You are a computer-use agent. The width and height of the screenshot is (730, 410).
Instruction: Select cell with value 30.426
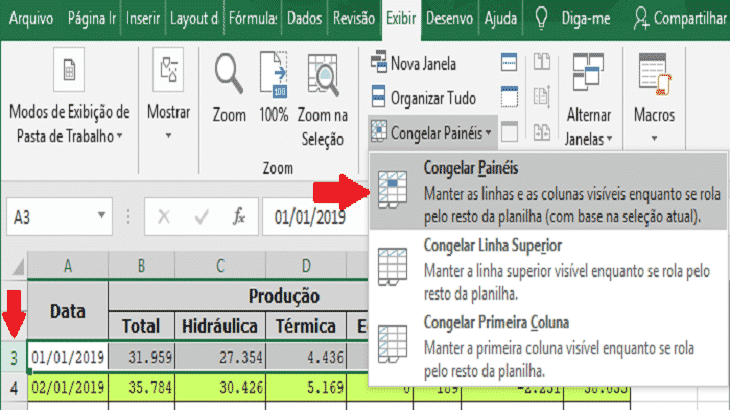tap(220, 388)
